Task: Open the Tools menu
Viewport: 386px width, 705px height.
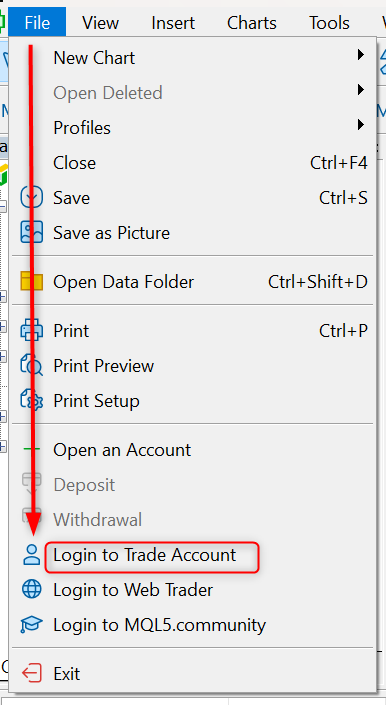Action: 329,22
